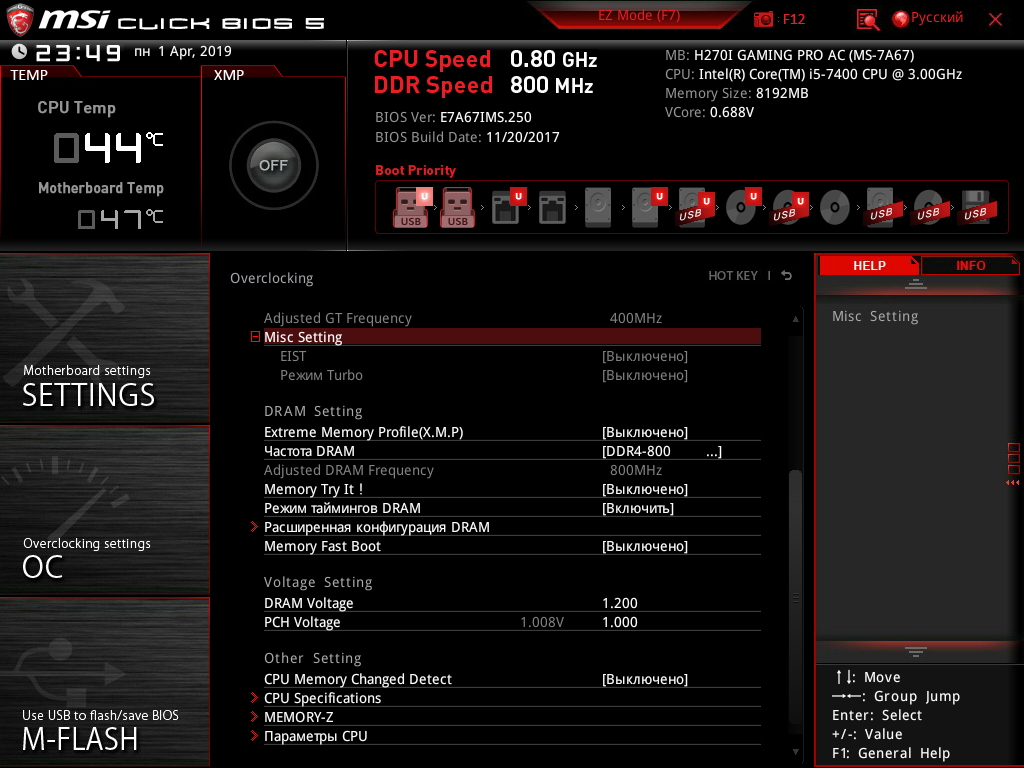Click the Adjusted GT Frequency row
This screenshot has height=768, width=1024.
(x=512, y=319)
